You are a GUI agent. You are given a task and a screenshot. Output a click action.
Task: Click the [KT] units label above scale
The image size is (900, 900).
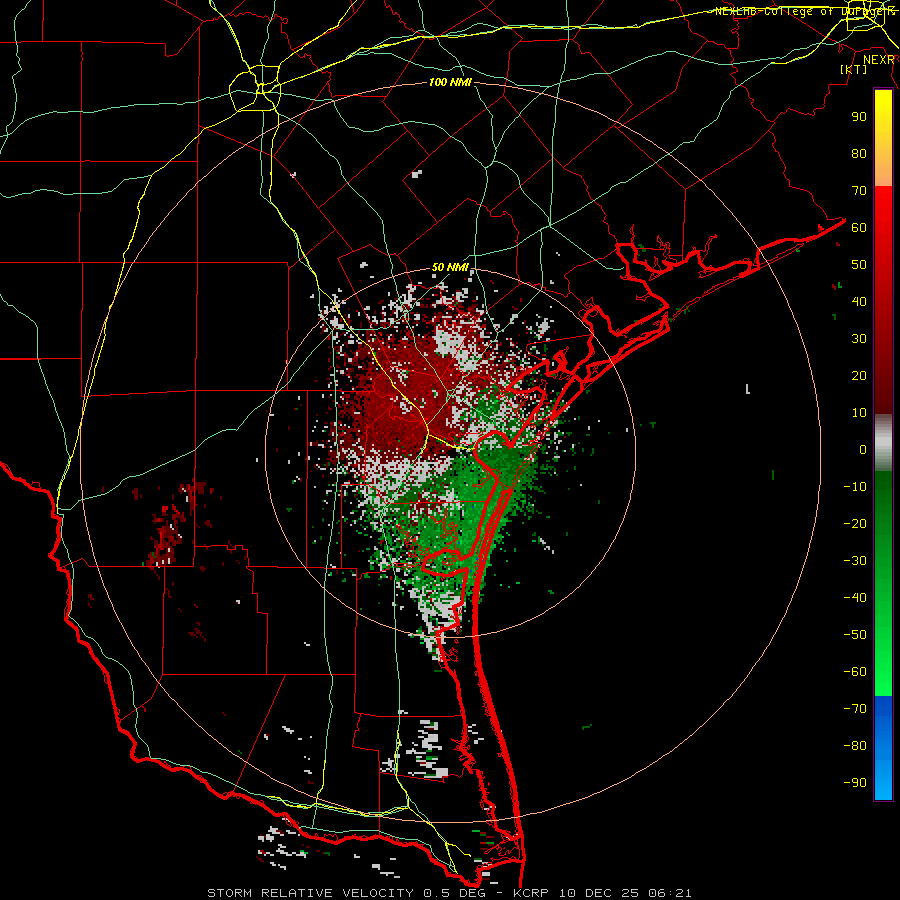(x=854, y=69)
